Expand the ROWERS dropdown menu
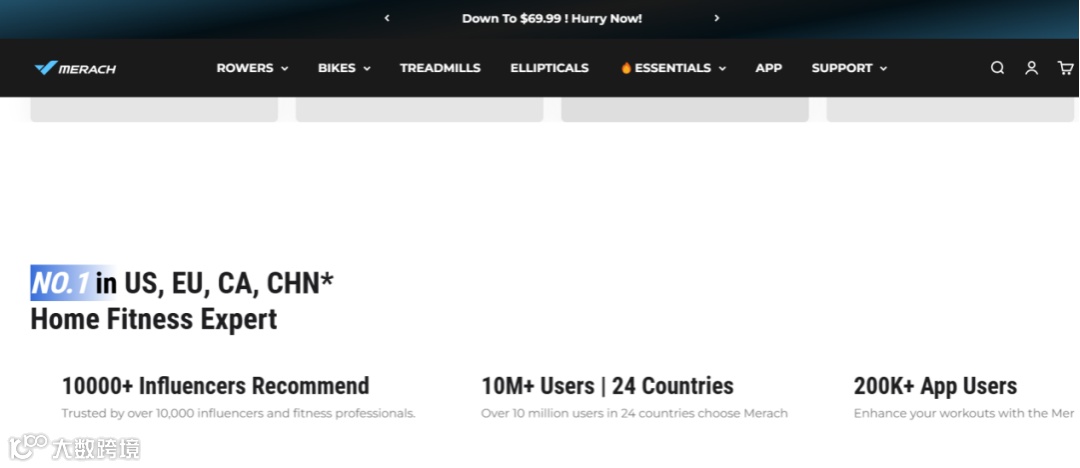The width and height of the screenshot is (1080, 468). [x=252, y=68]
